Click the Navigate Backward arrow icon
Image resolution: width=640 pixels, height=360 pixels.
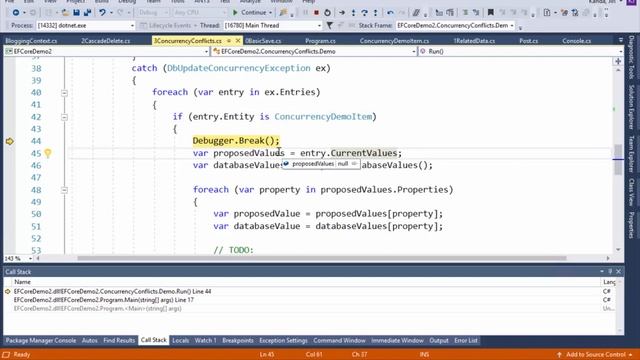16,13
